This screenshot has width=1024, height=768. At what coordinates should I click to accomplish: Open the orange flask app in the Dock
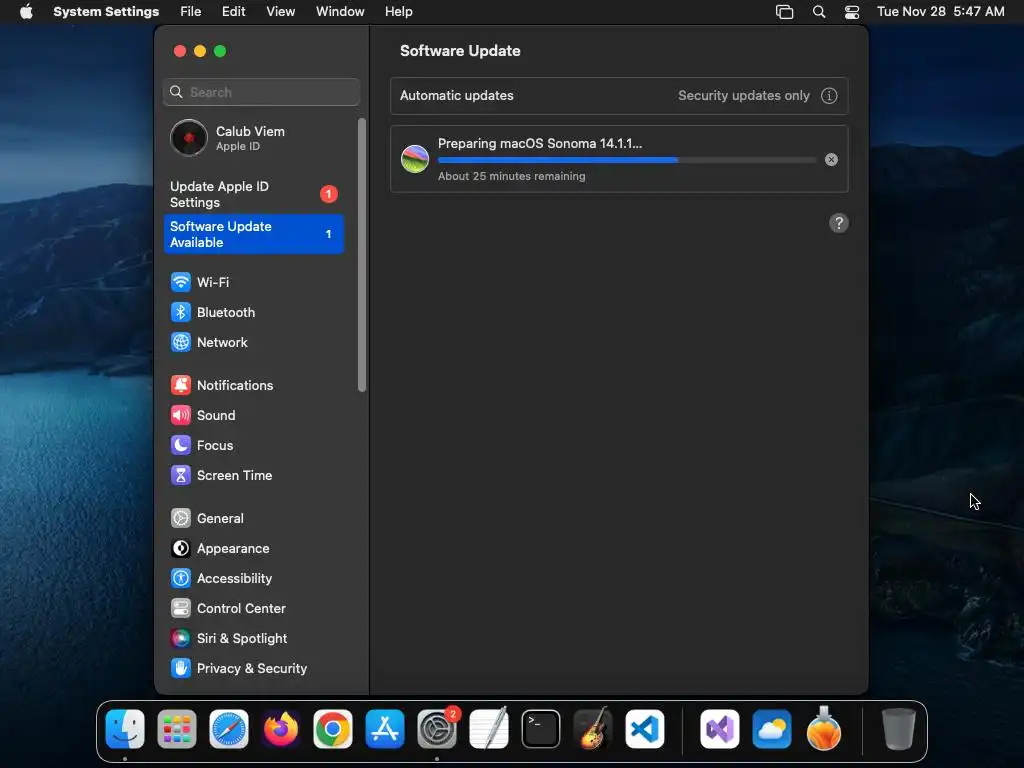(824, 729)
